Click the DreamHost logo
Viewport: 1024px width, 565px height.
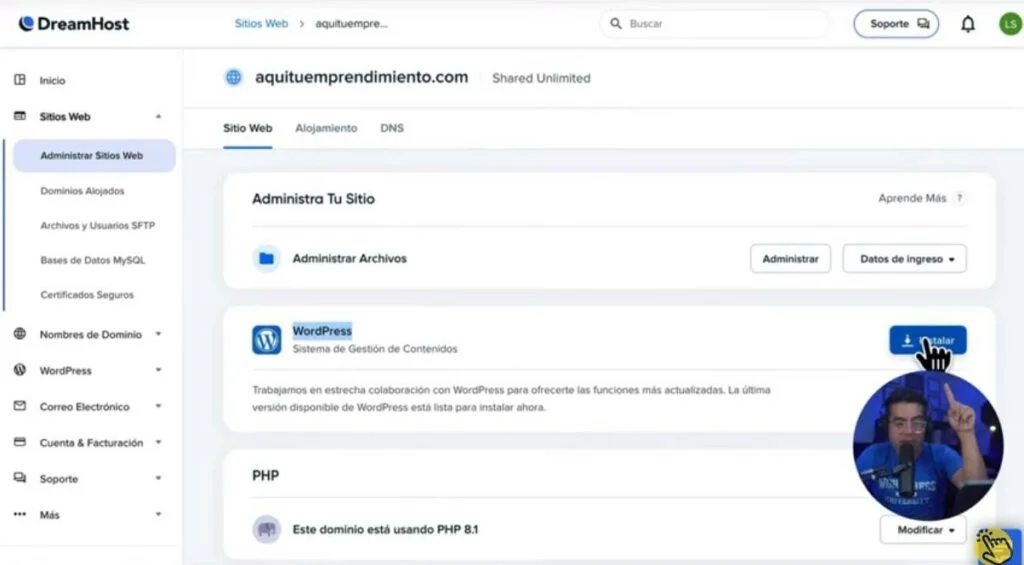click(74, 24)
